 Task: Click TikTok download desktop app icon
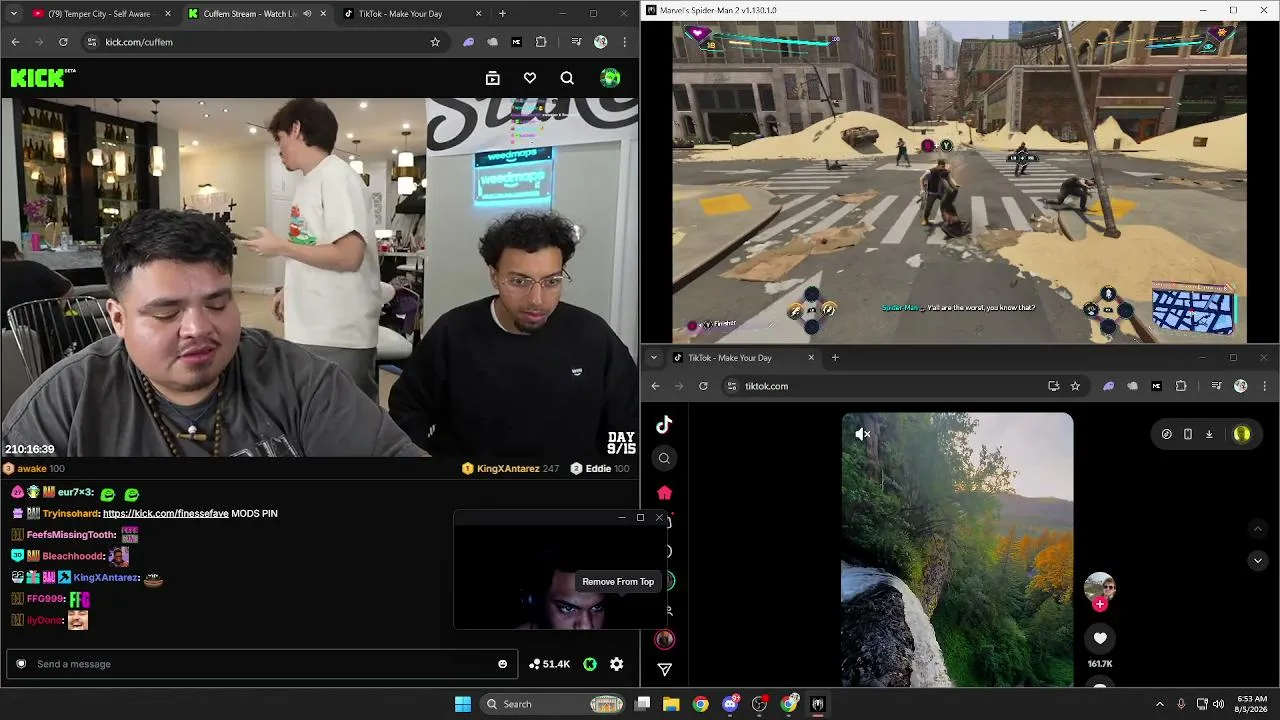pos(1209,434)
